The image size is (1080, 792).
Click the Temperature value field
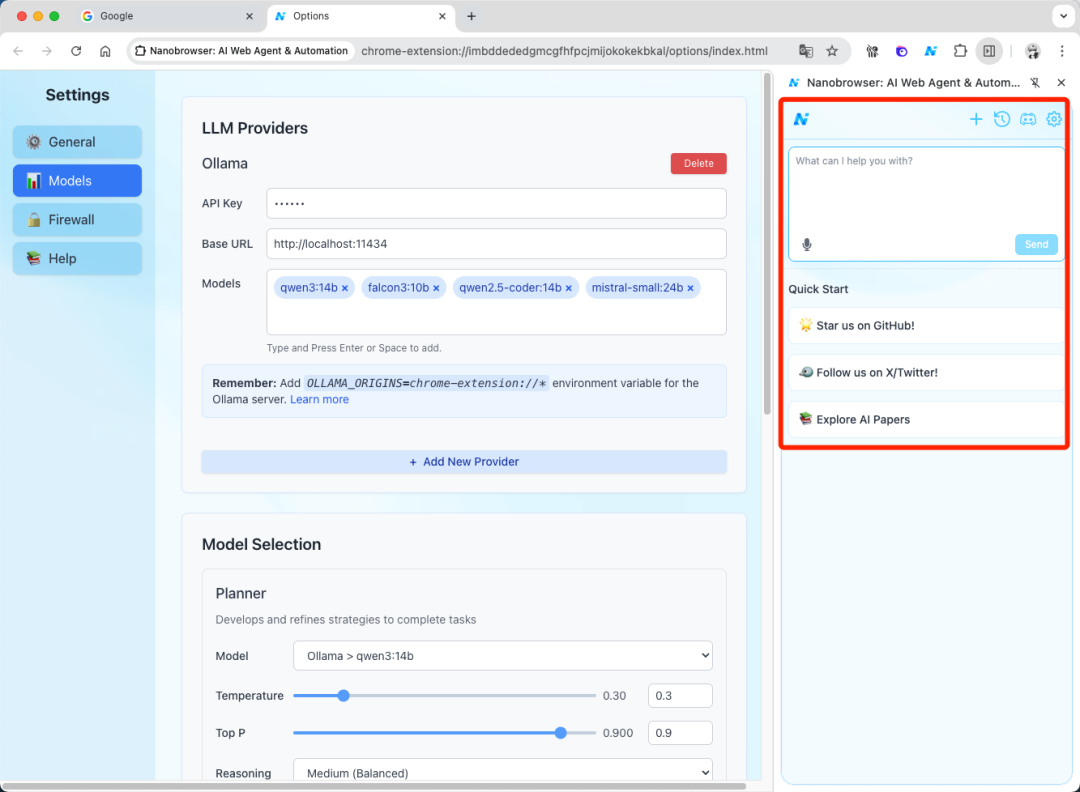point(680,696)
